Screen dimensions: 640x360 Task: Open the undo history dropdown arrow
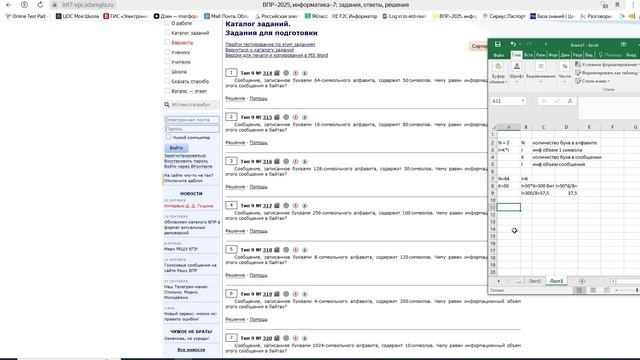520,44
